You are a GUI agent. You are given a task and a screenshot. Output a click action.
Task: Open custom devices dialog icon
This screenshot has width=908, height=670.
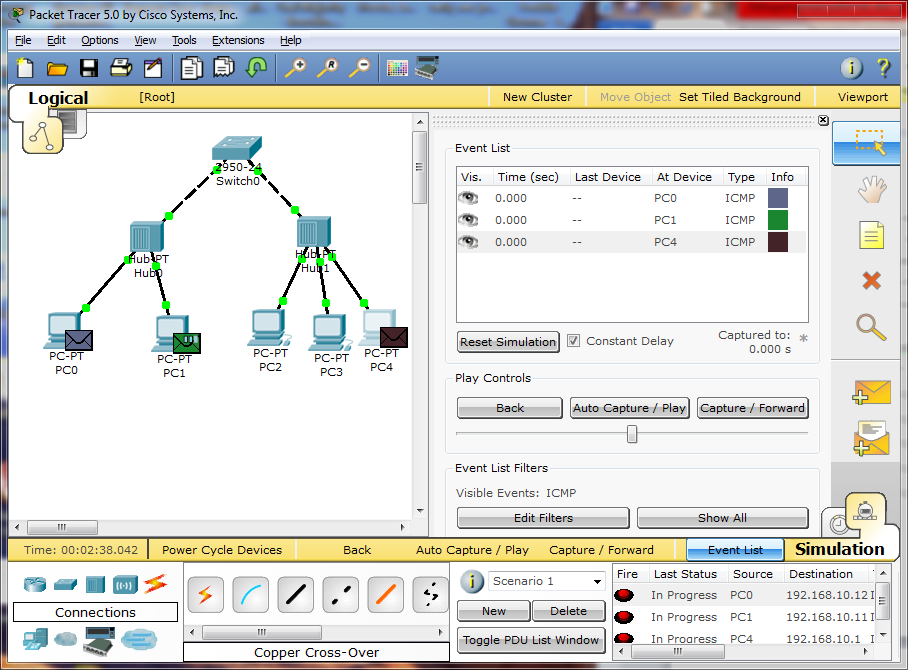coord(427,68)
